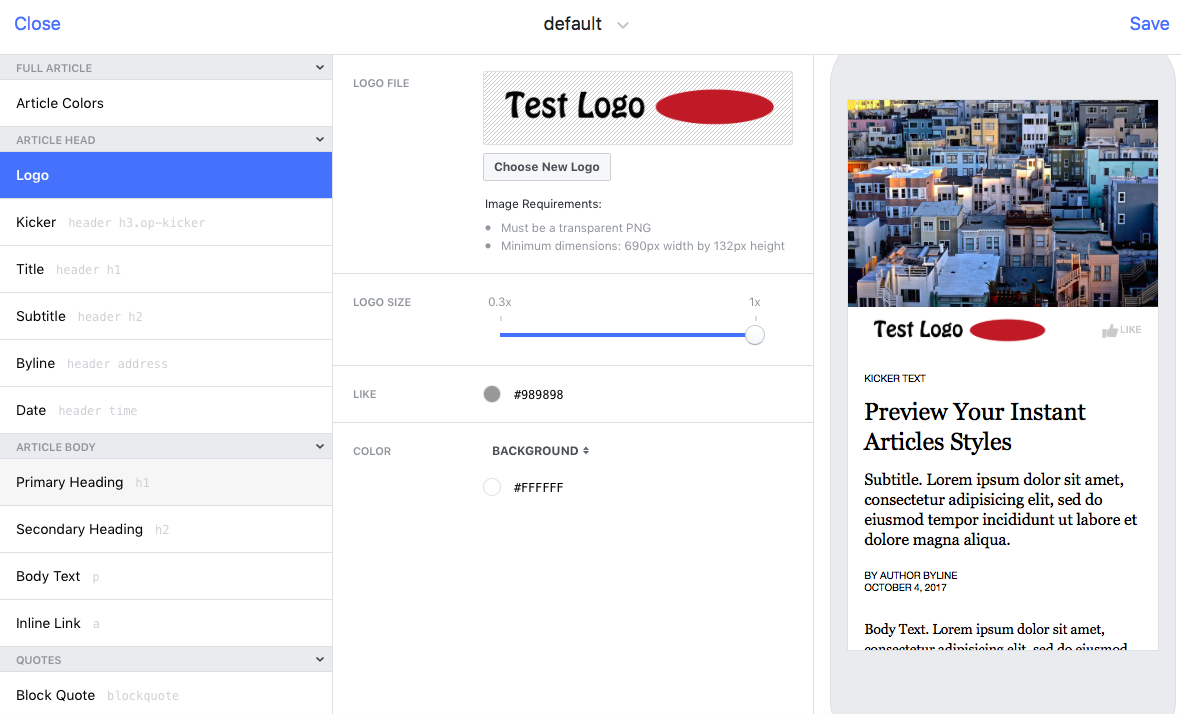Click the logo size slider handle

pyautogui.click(x=755, y=335)
